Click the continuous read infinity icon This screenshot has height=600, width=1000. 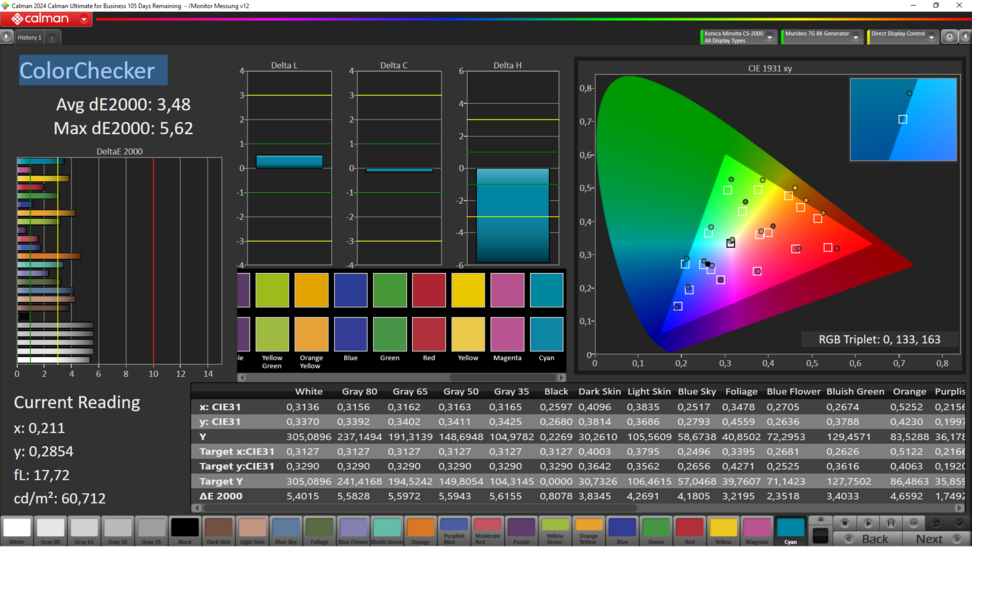coord(913,523)
